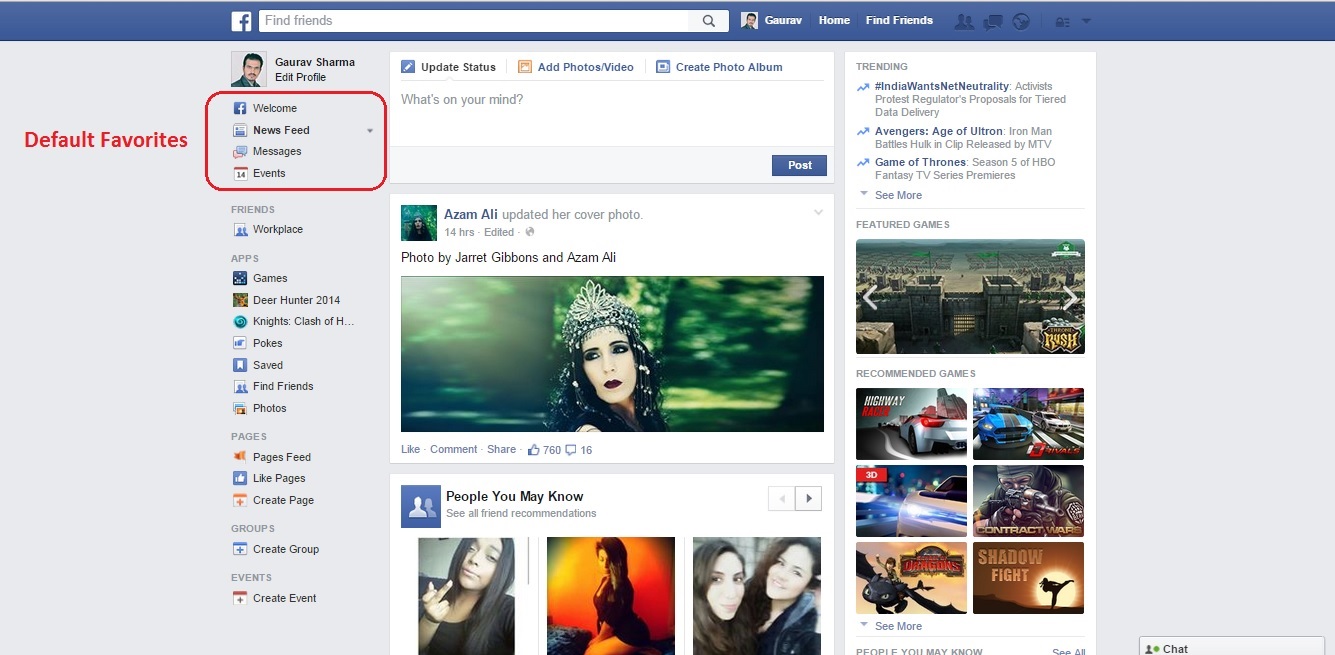Open the options chevron on Azam Ali's post
Viewport: 1335px width, 655px height.
pyautogui.click(x=818, y=212)
